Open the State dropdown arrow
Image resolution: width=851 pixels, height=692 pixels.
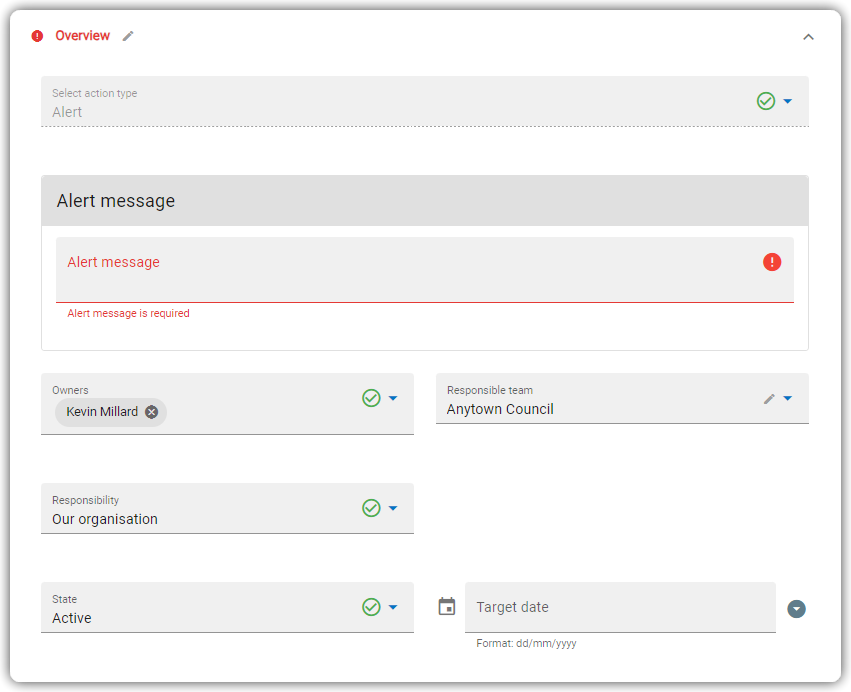coord(393,607)
